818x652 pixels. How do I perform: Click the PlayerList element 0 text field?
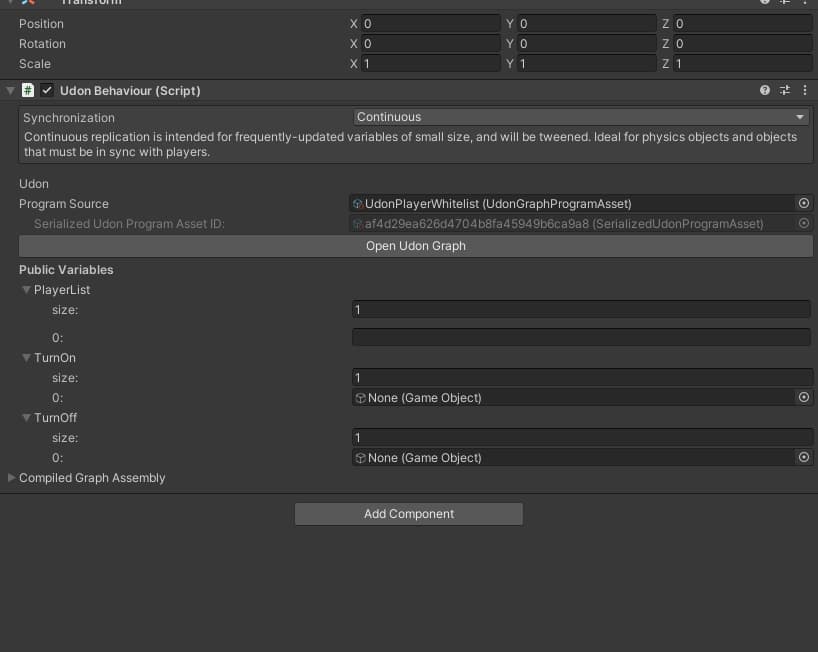pyautogui.click(x=581, y=337)
